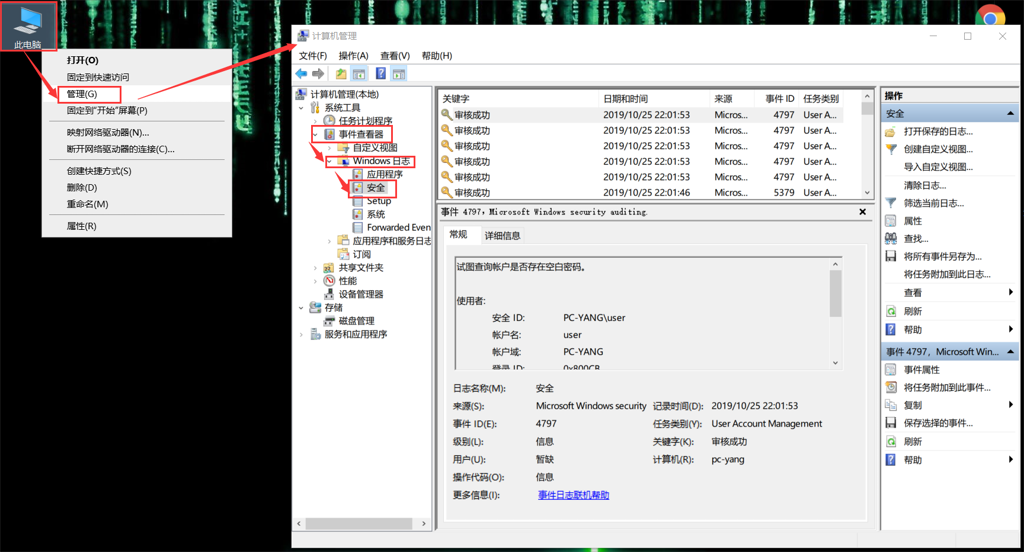The width and height of the screenshot is (1024, 552).
Task: Click 创建自定义视图 funnel action
Action: [x=938, y=149]
